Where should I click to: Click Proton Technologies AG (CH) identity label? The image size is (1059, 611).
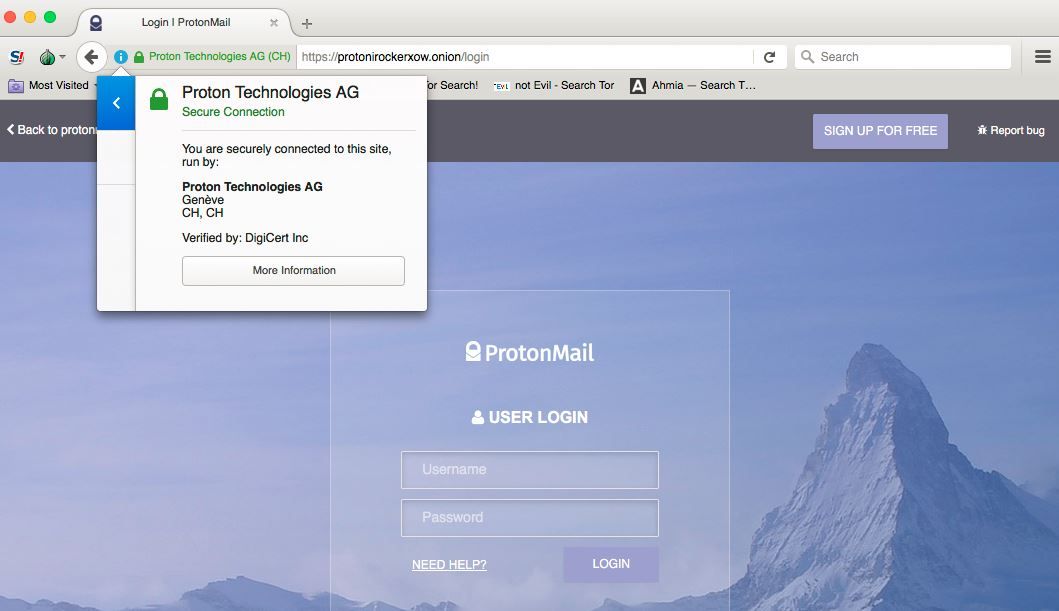click(x=219, y=57)
